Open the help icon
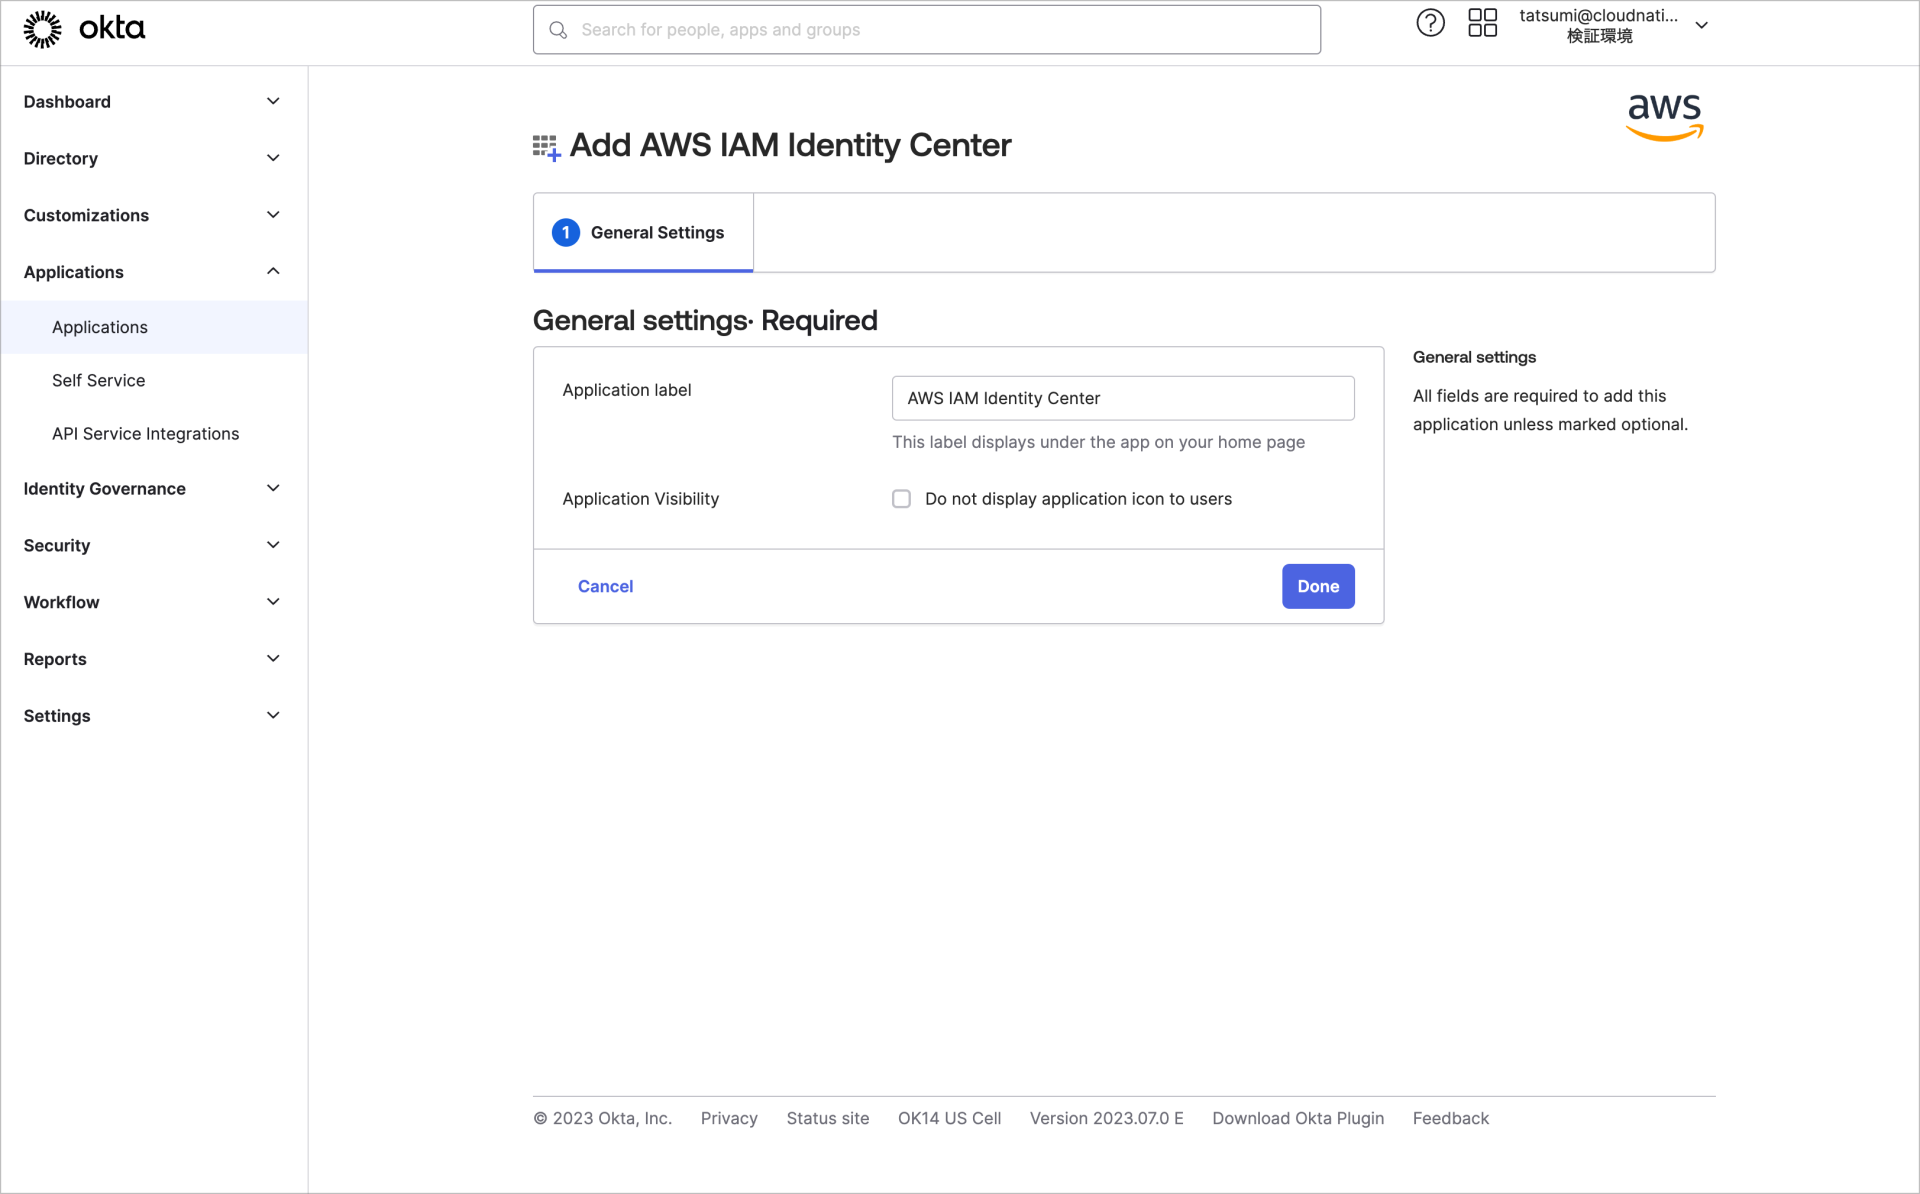 click(1430, 22)
